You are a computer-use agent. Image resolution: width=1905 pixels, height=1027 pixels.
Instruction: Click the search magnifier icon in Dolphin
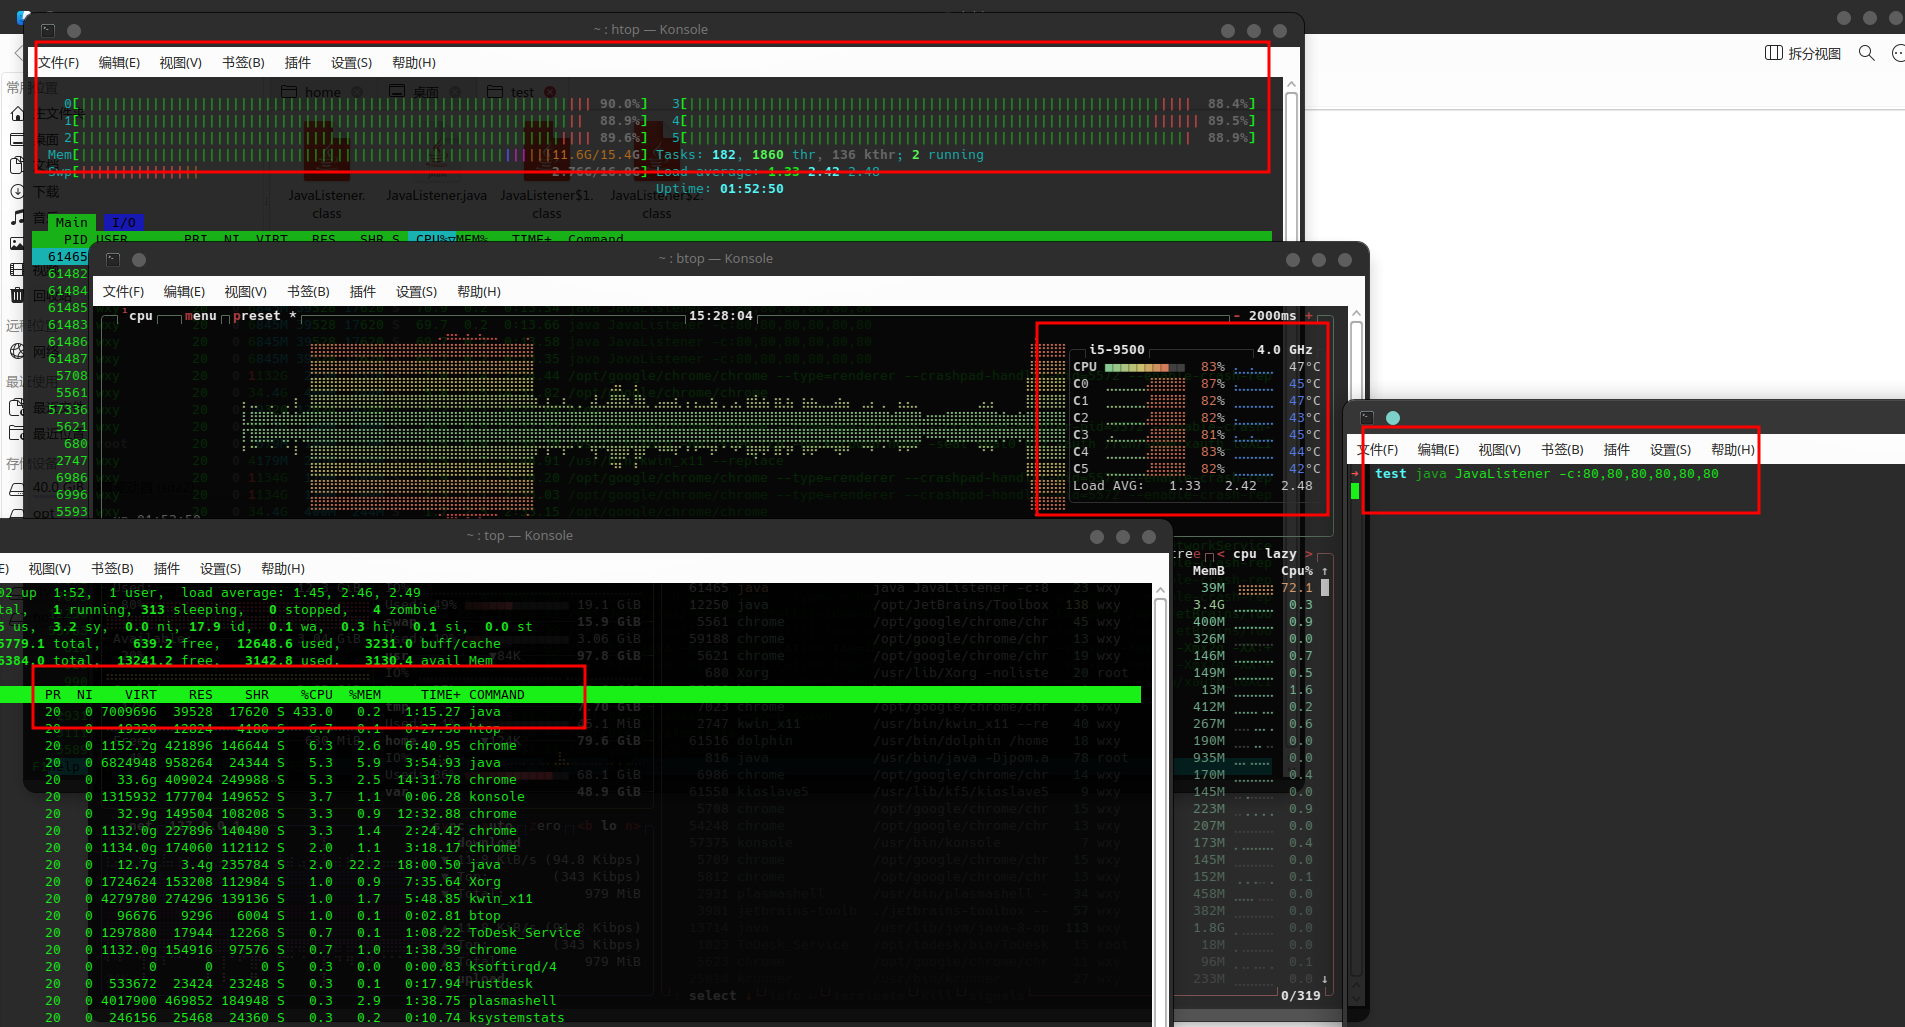[1866, 53]
